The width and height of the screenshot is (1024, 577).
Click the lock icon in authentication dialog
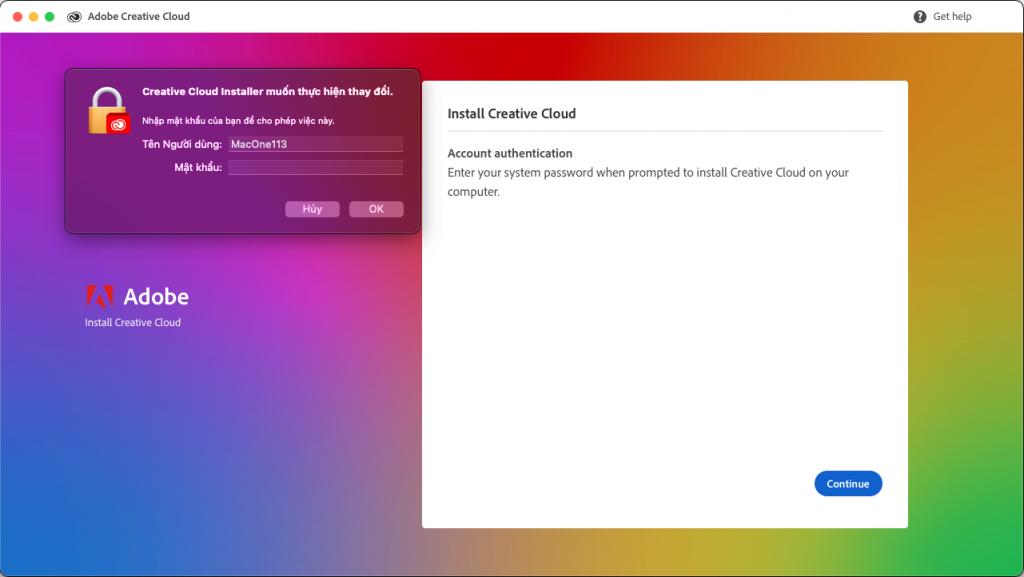tap(108, 111)
